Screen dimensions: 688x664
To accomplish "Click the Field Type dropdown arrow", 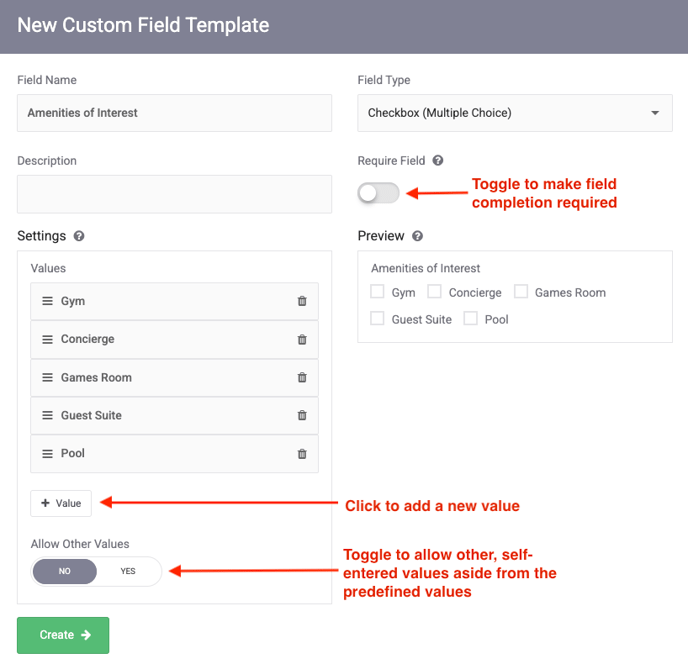I will (655, 113).
